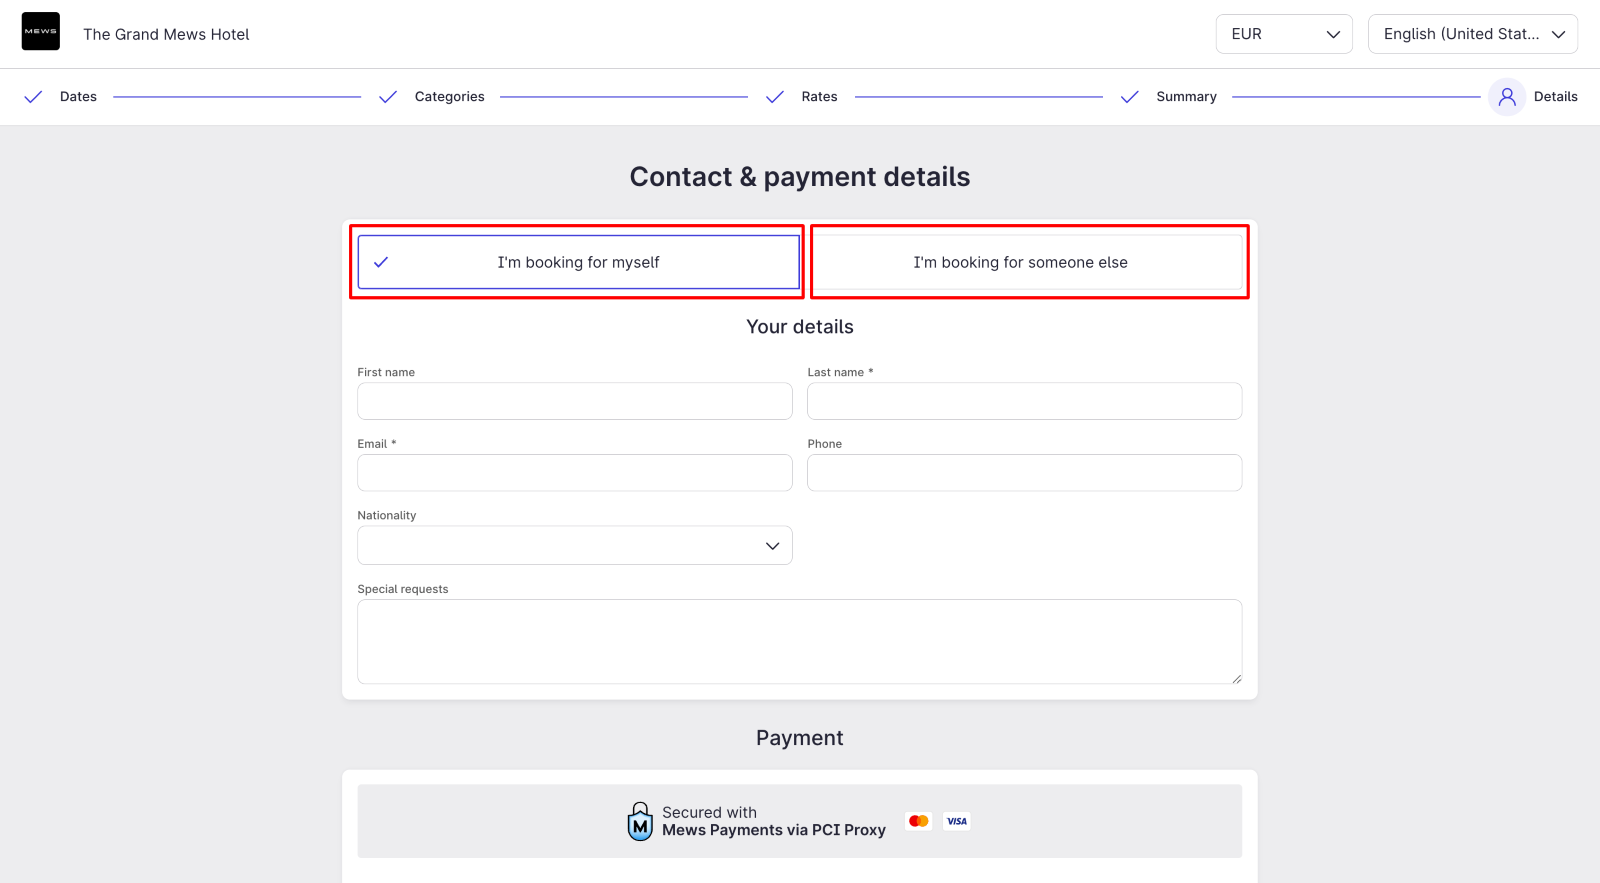1600x883 pixels.
Task: Click the Categories step checkmark icon
Action: [x=388, y=97]
